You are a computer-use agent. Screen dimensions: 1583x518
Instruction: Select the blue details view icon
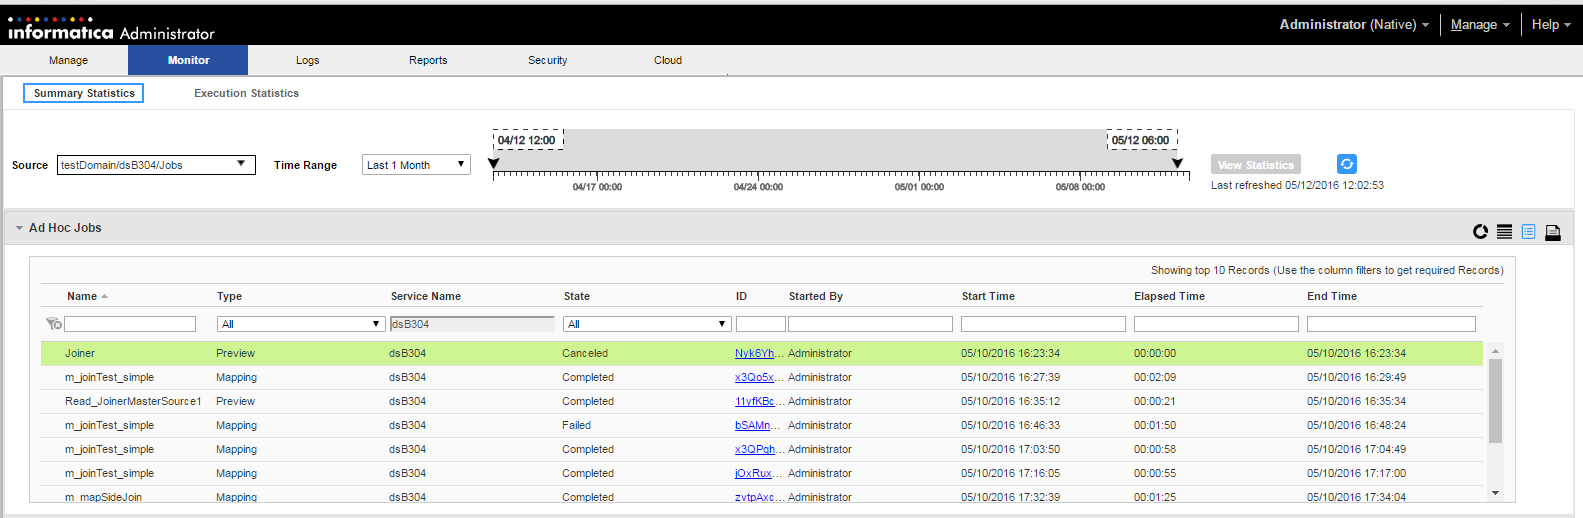(x=1528, y=232)
